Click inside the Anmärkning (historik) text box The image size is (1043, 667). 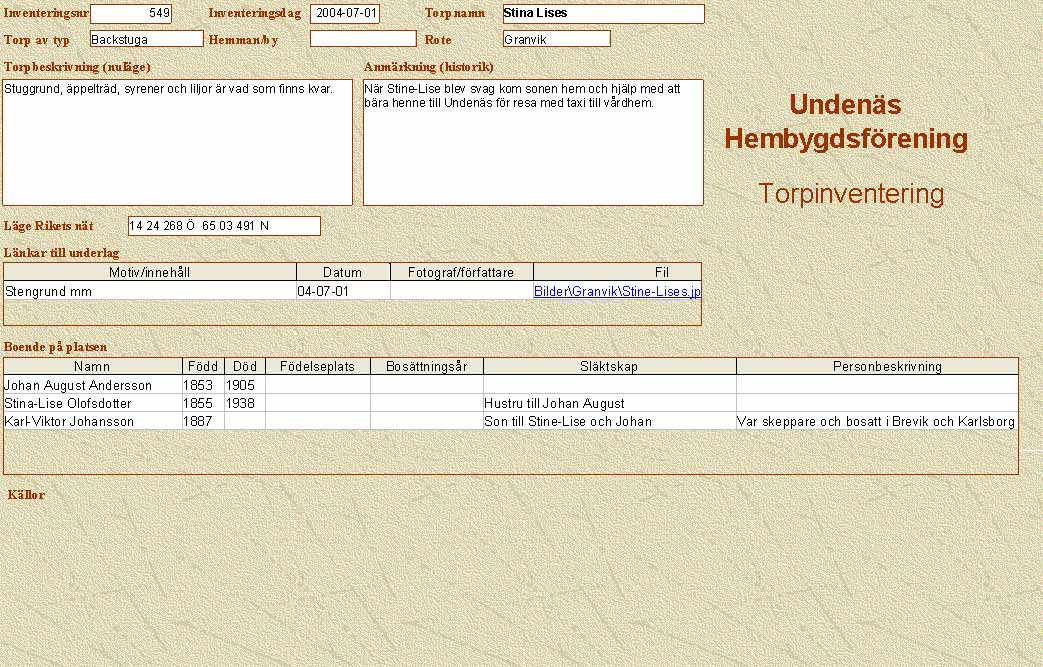[x=532, y=143]
